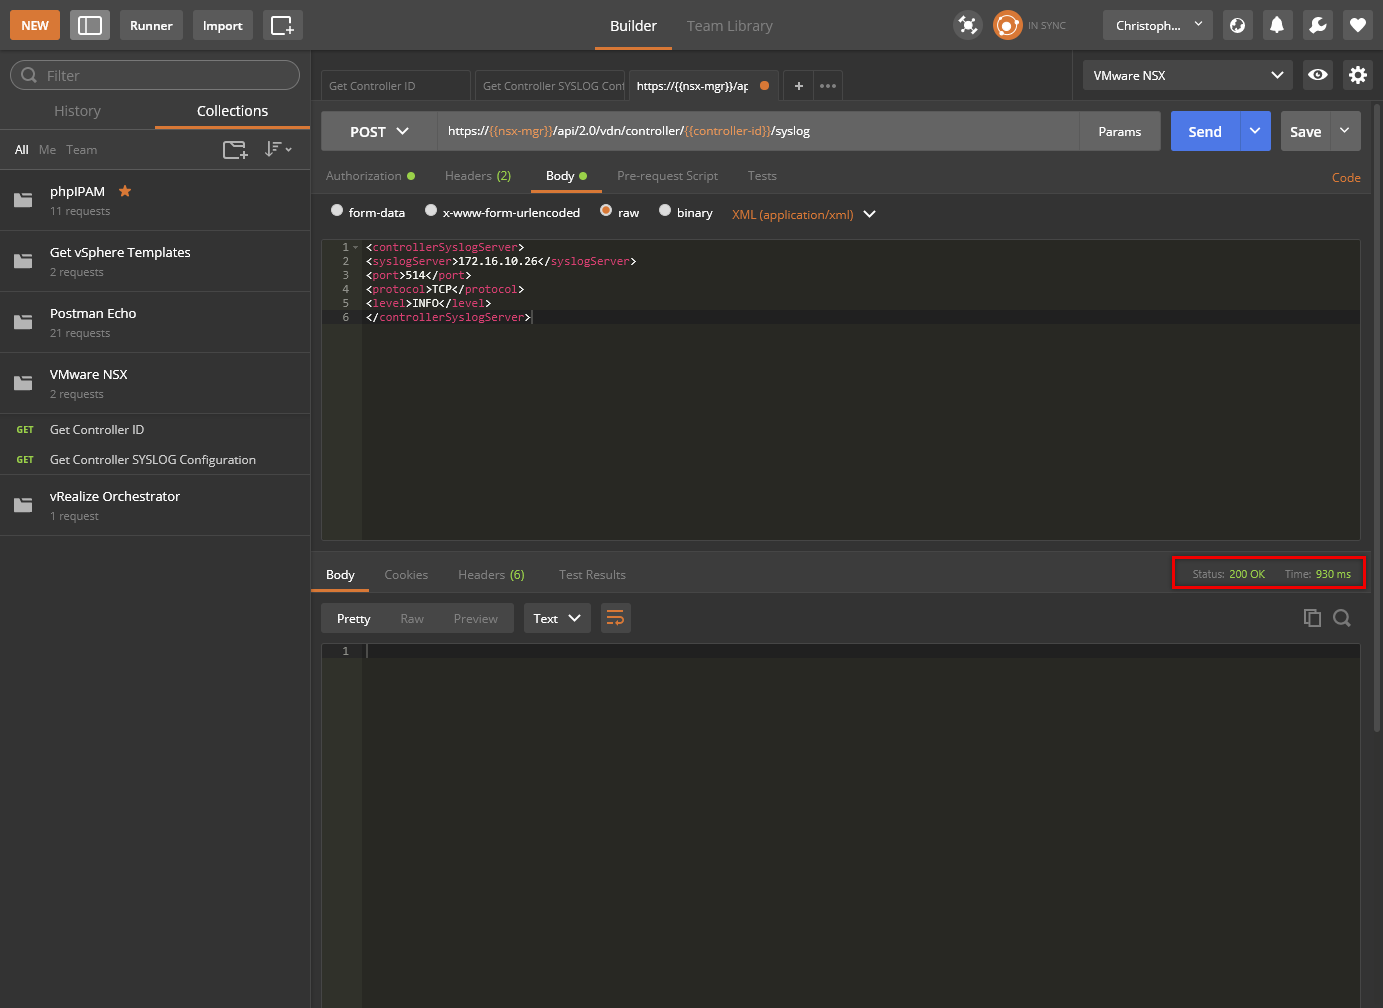Copy response using the copy icon
Viewport: 1383px width, 1008px height.
(x=1312, y=618)
